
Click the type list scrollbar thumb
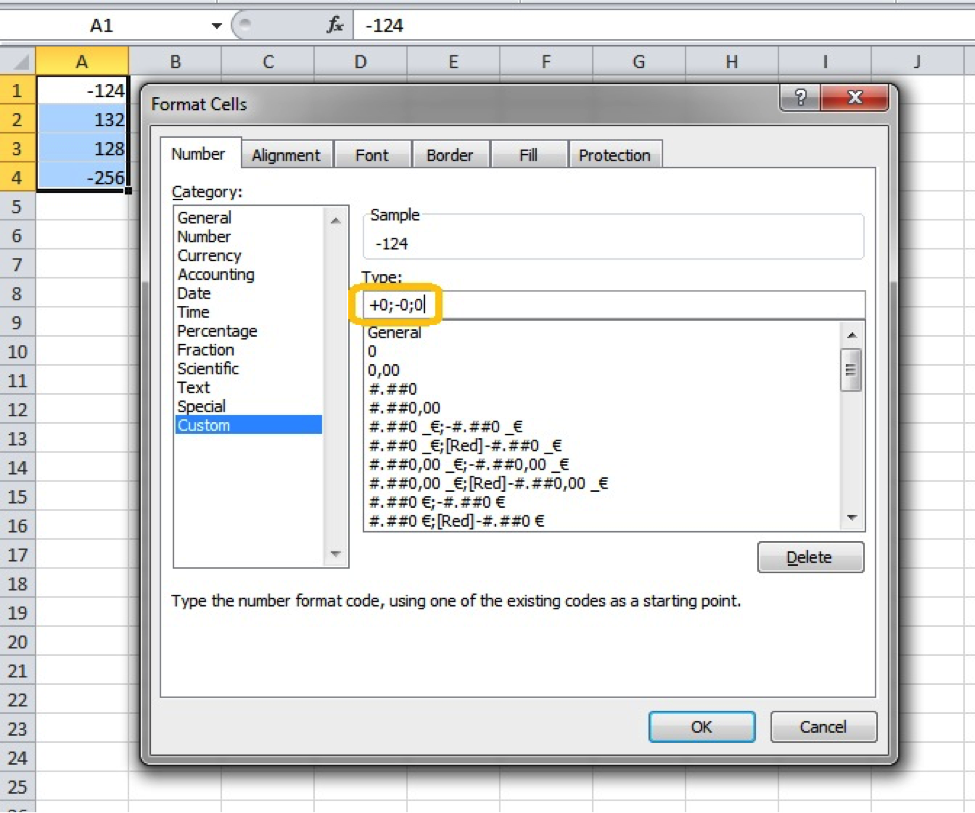[x=851, y=369]
